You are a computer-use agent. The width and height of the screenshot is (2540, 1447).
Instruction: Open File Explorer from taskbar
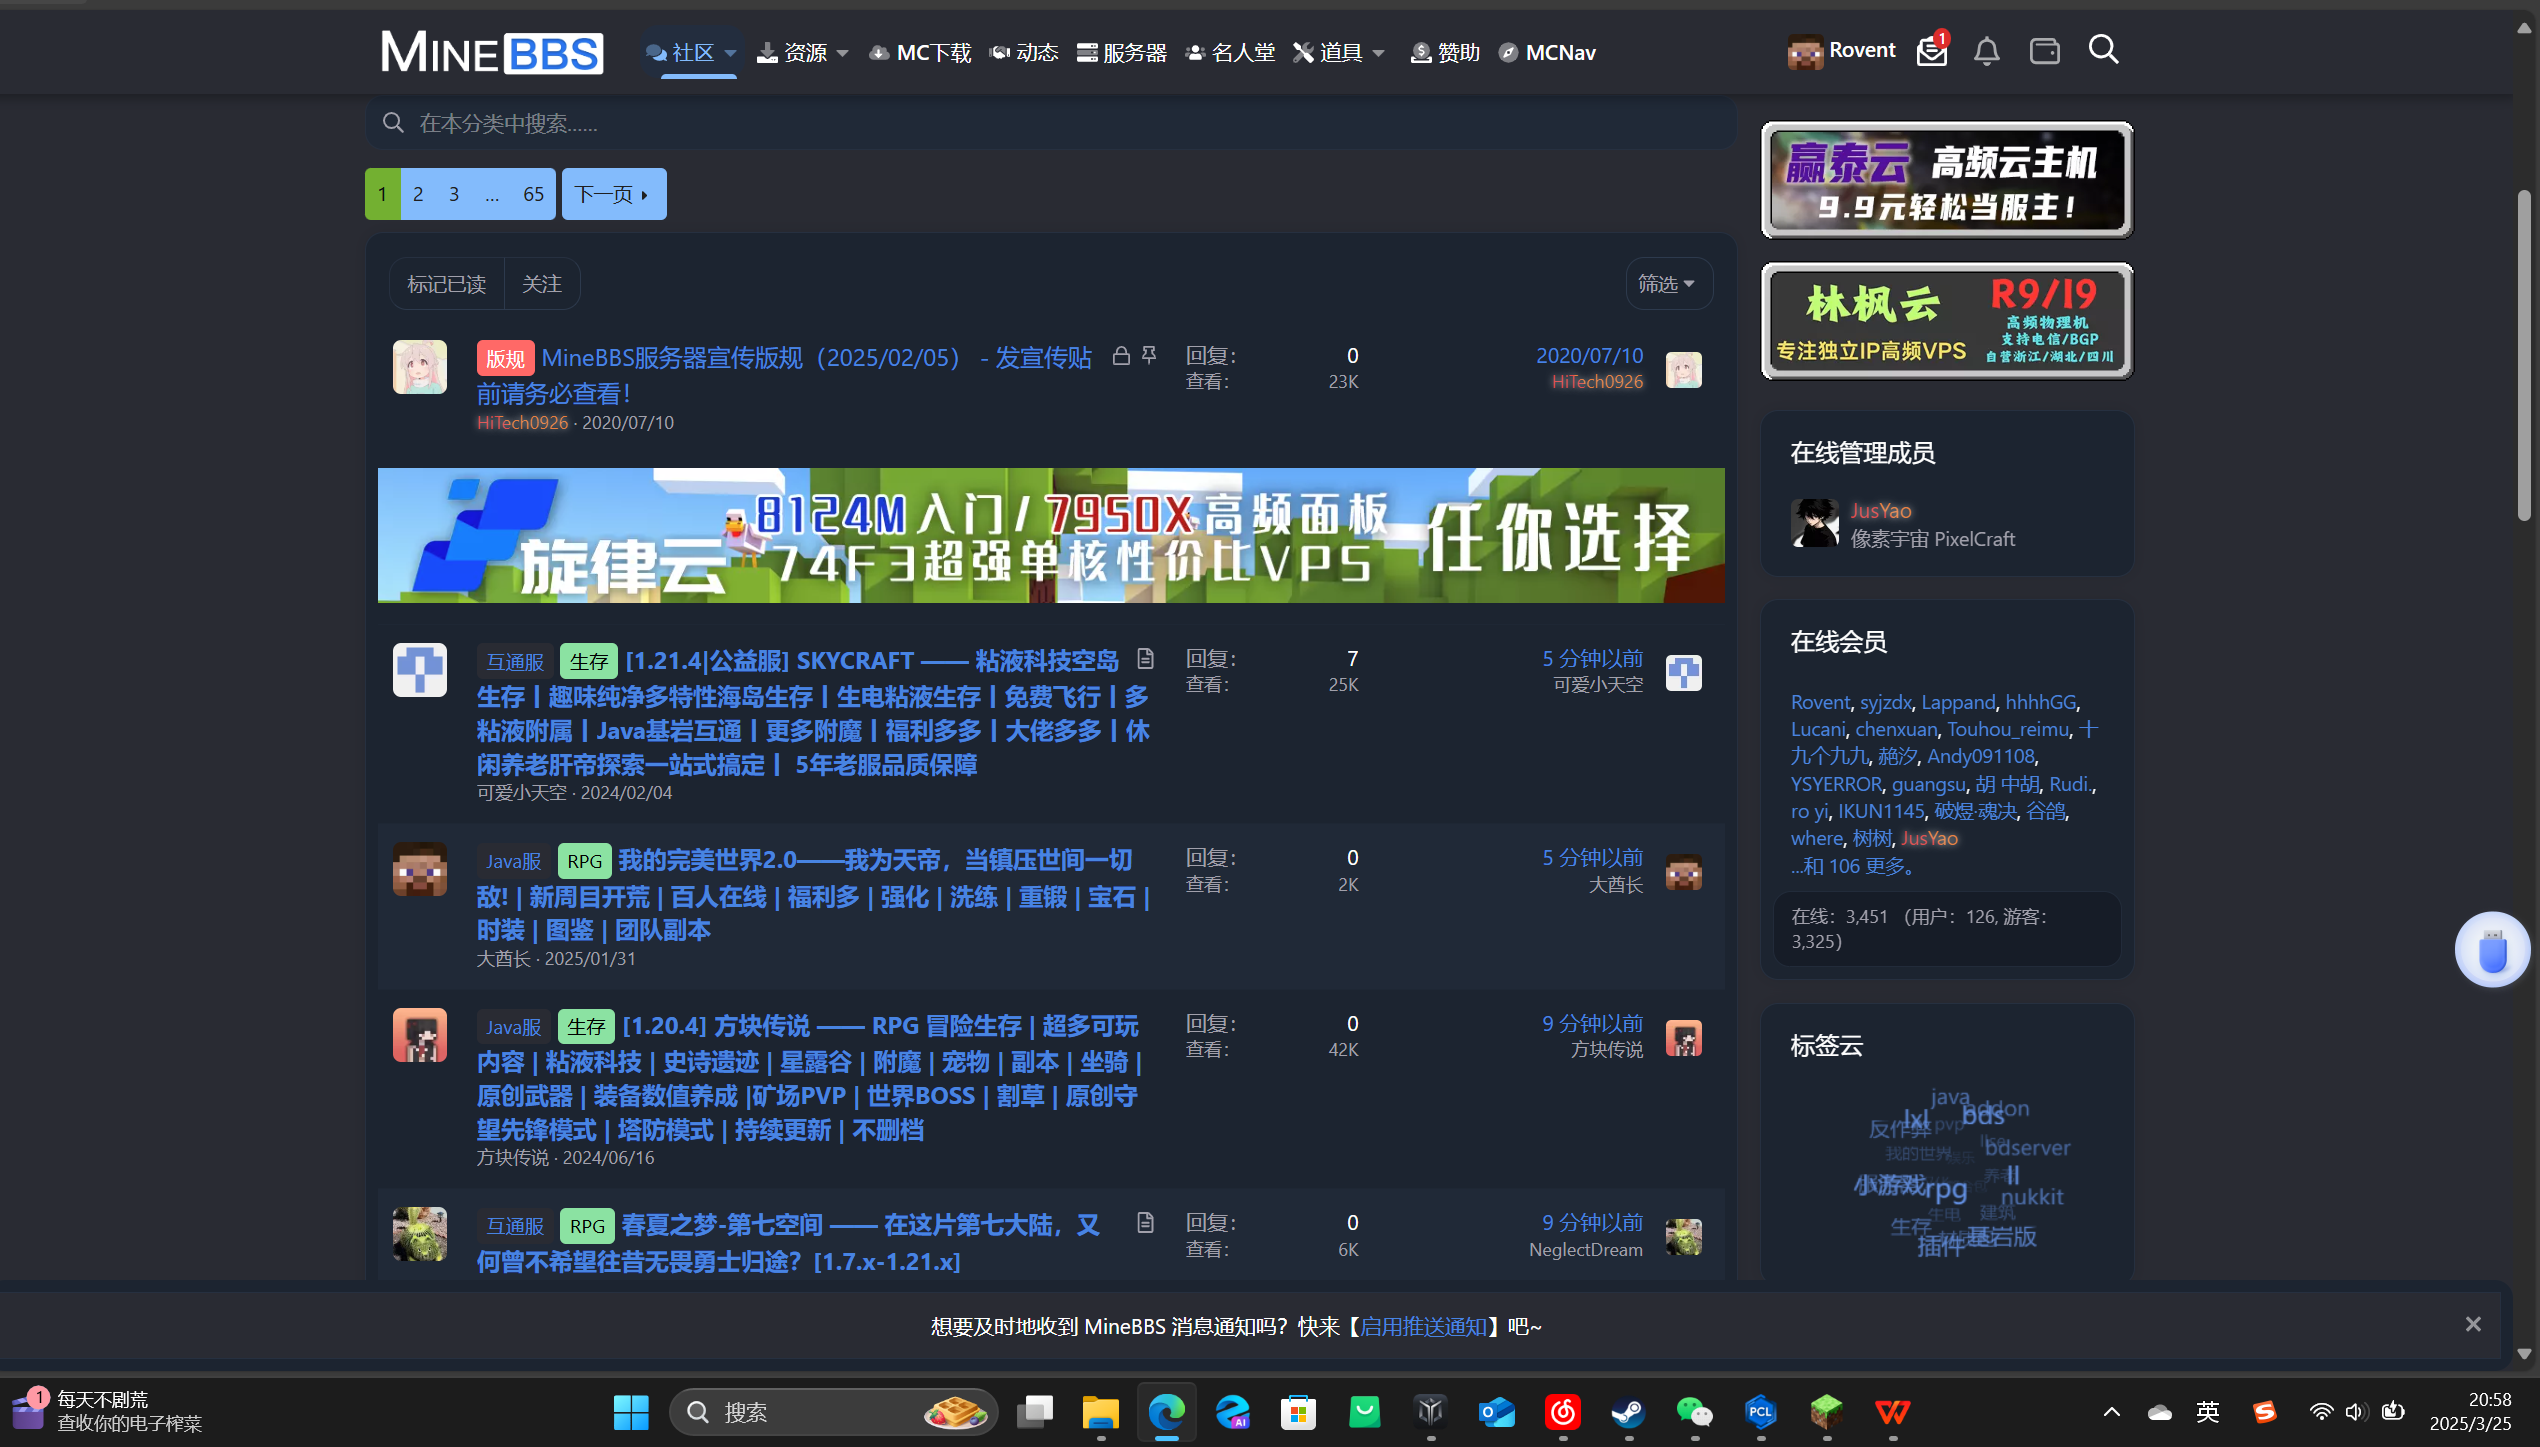pyautogui.click(x=1100, y=1412)
